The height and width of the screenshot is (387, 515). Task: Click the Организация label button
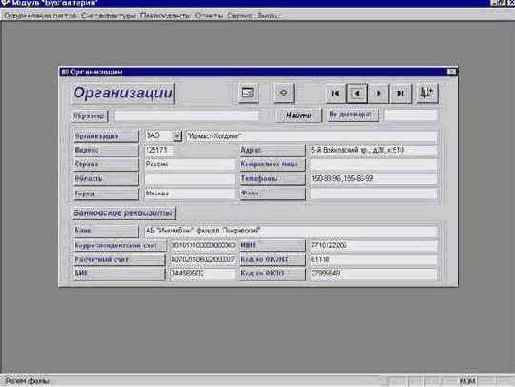point(105,136)
